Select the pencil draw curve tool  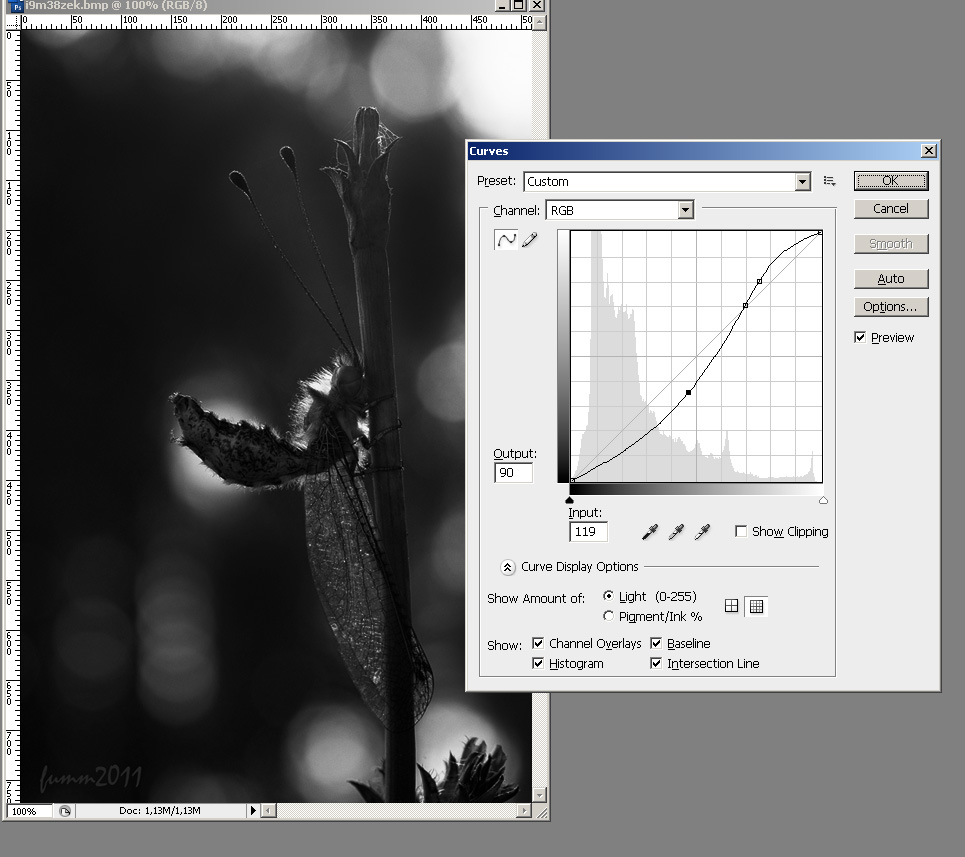coord(530,240)
